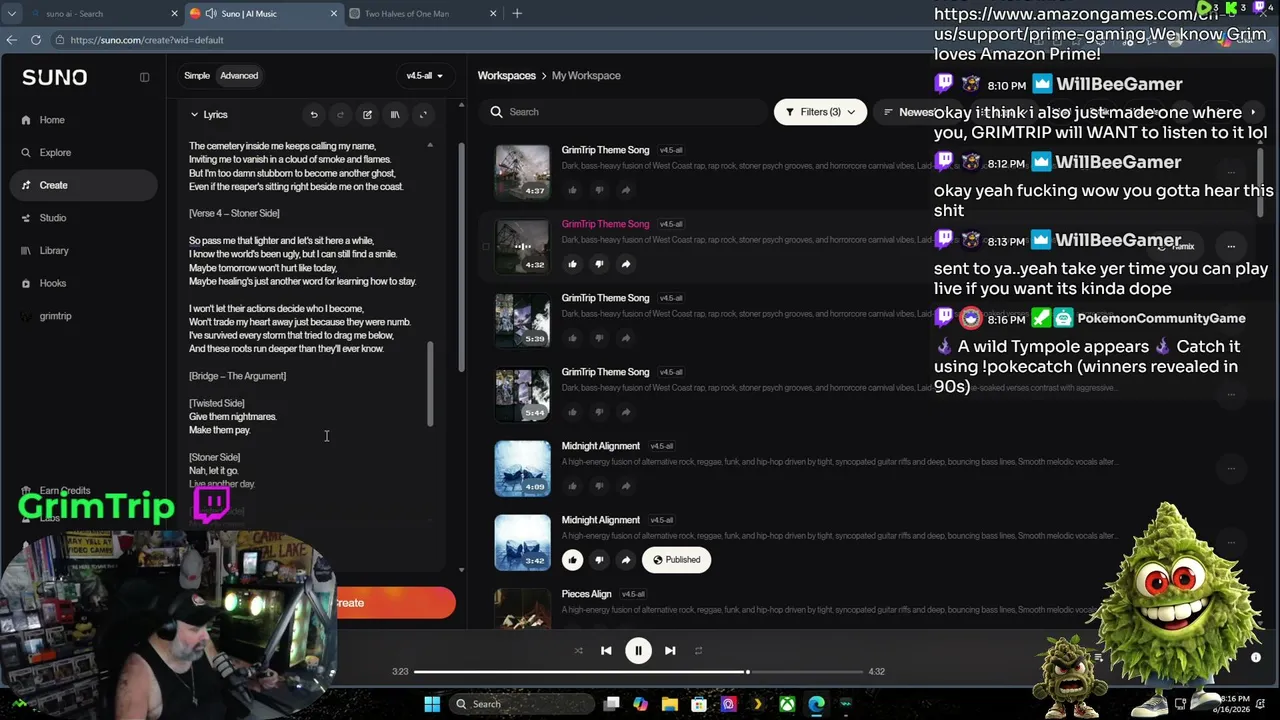The height and width of the screenshot is (720, 1280).
Task: Click the "[Verse 4 – Stoner Side]" lyrics line
Action: [234, 213]
